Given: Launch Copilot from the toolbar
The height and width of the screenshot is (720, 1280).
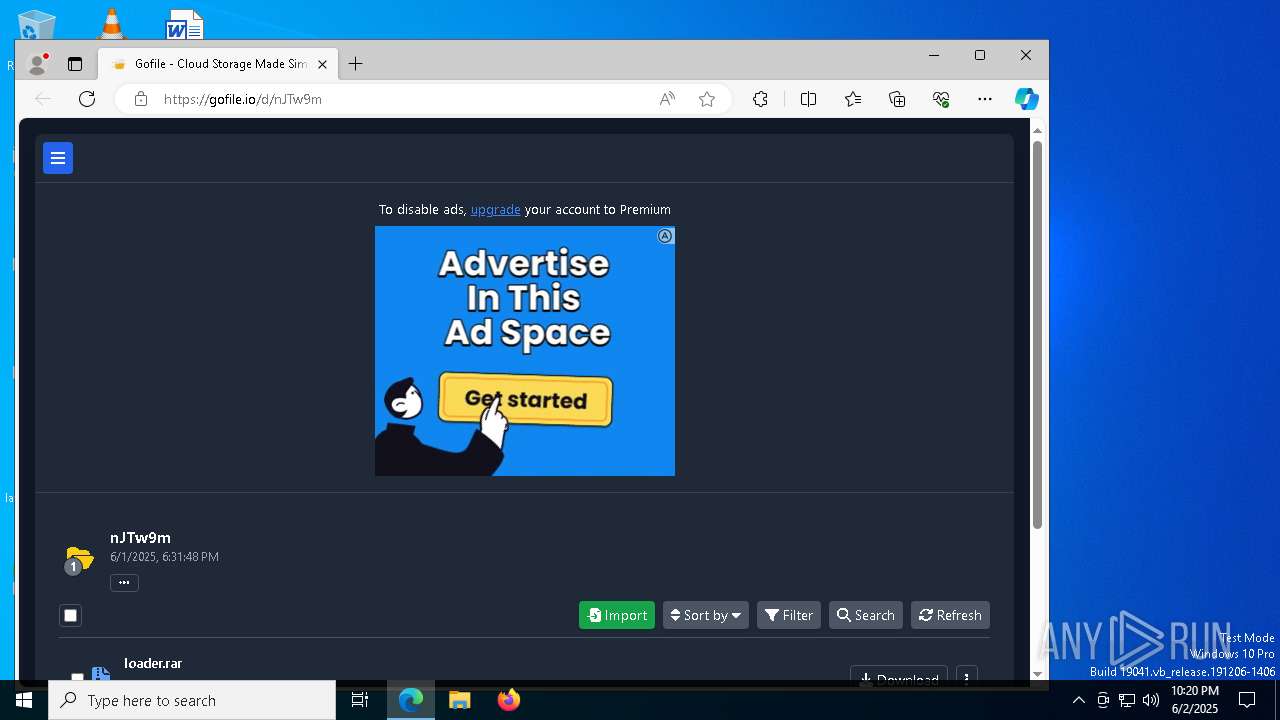Looking at the screenshot, I should click(x=1027, y=99).
